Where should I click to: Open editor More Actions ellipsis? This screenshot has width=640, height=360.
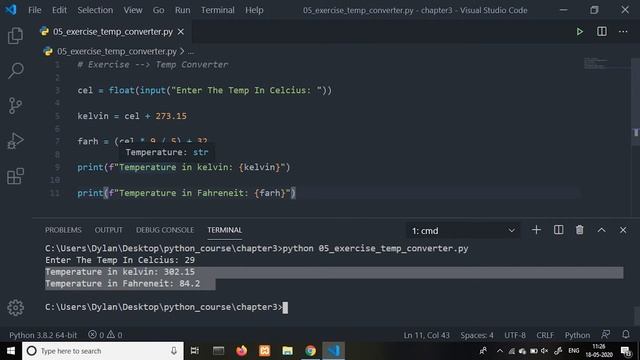click(623, 31)
